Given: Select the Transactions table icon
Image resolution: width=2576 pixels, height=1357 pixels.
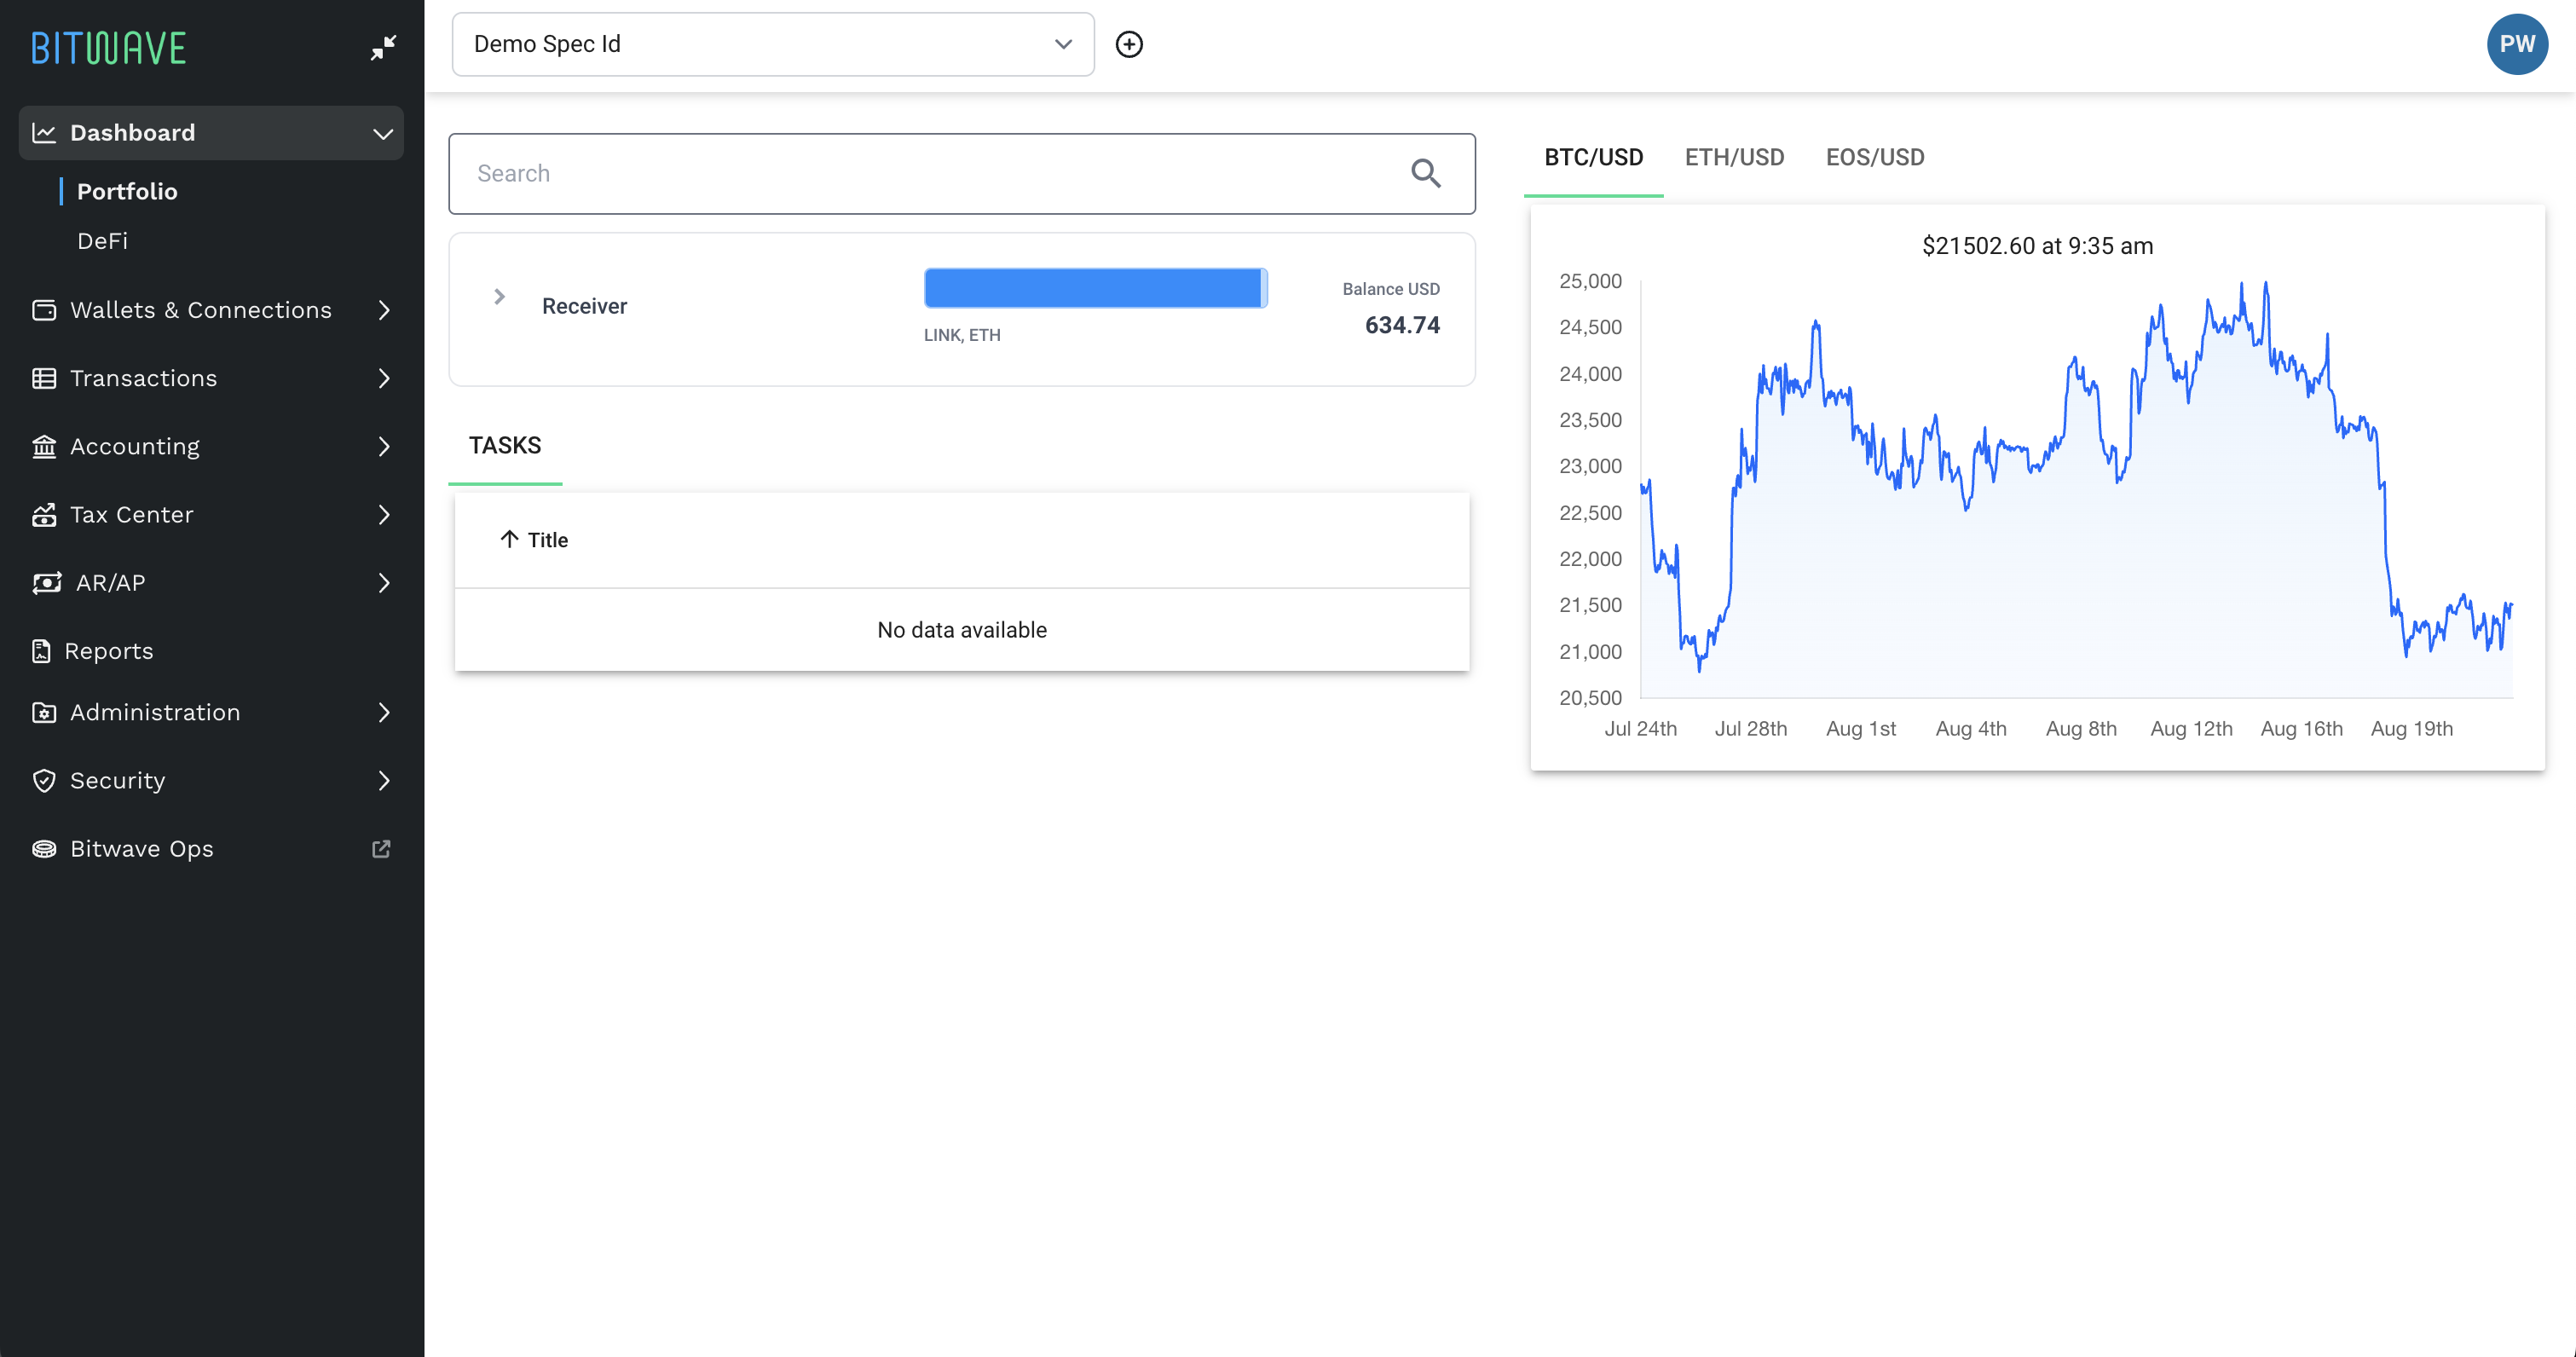Looking at the screenshot, I should (x=44, y=378).
